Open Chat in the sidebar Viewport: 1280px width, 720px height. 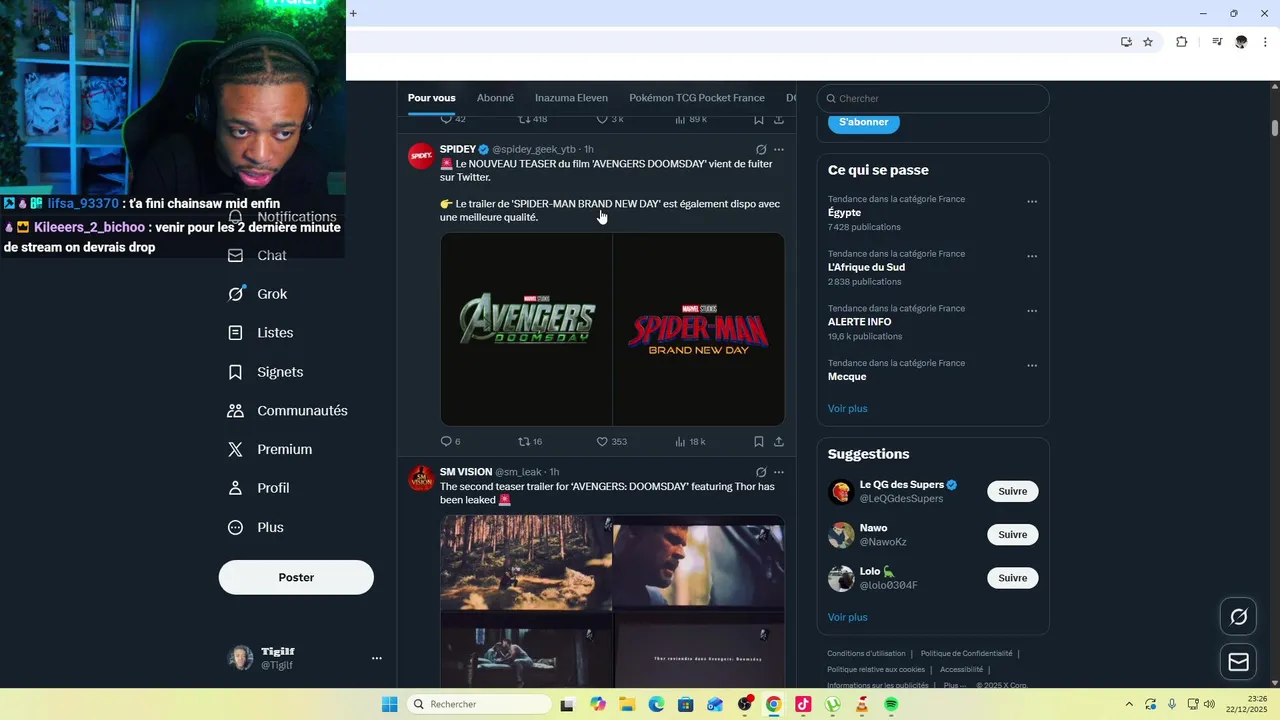(x=257, y=255)
